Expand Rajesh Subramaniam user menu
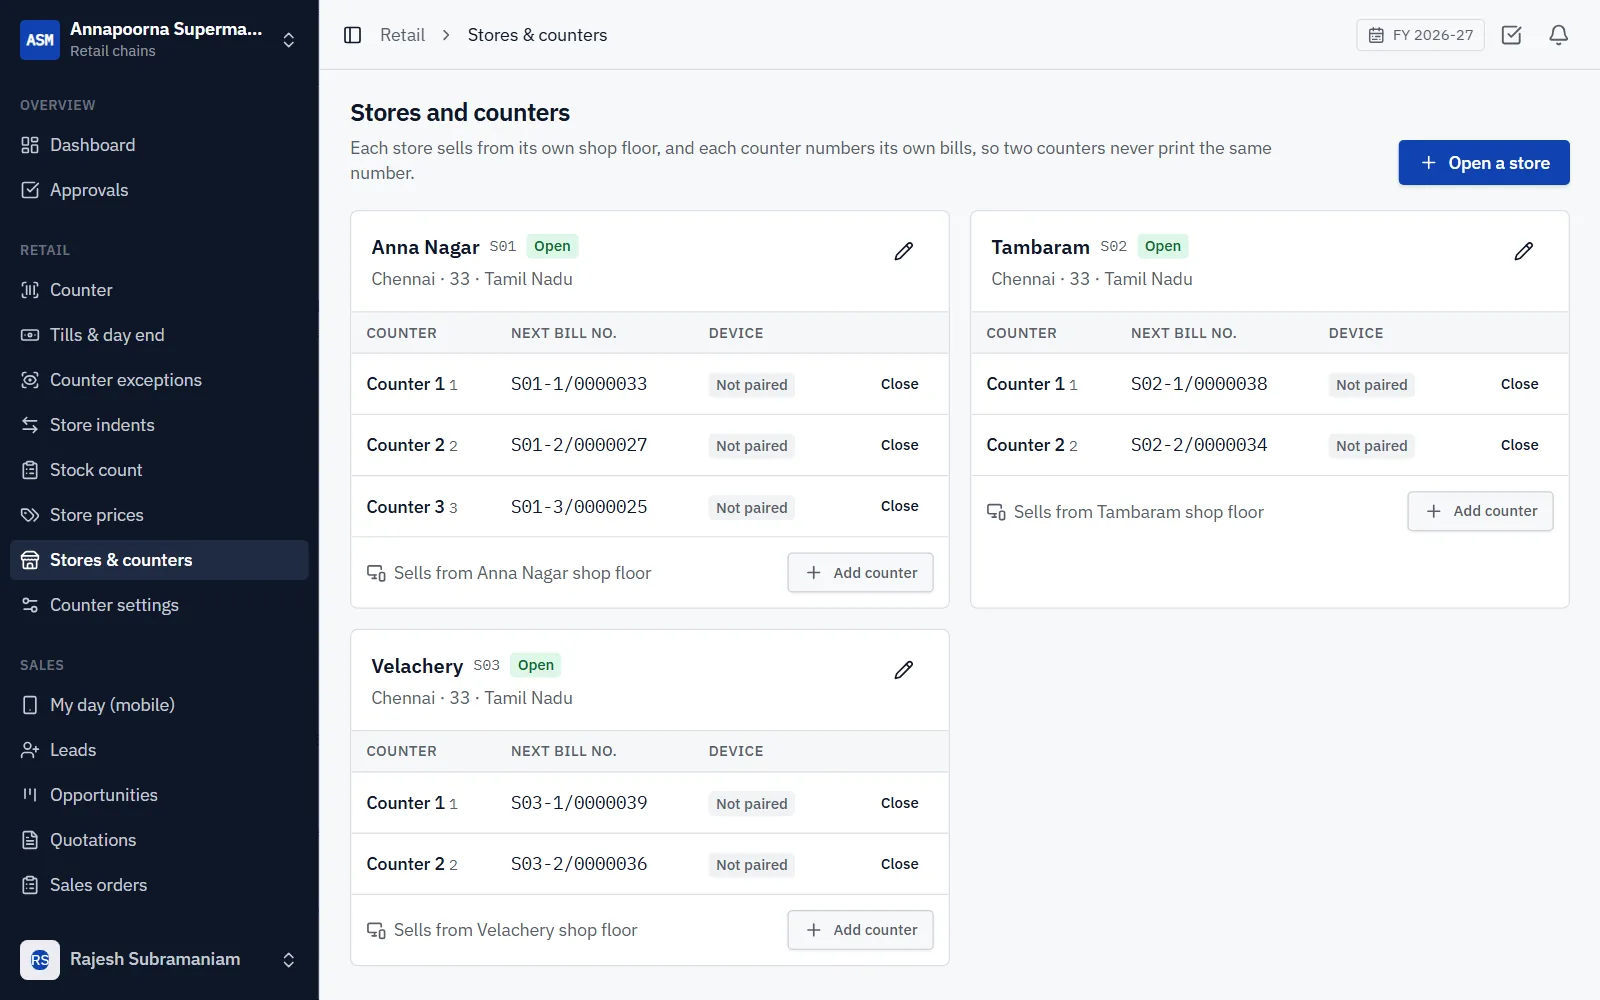The image size is (1600, 1000). 159,960
